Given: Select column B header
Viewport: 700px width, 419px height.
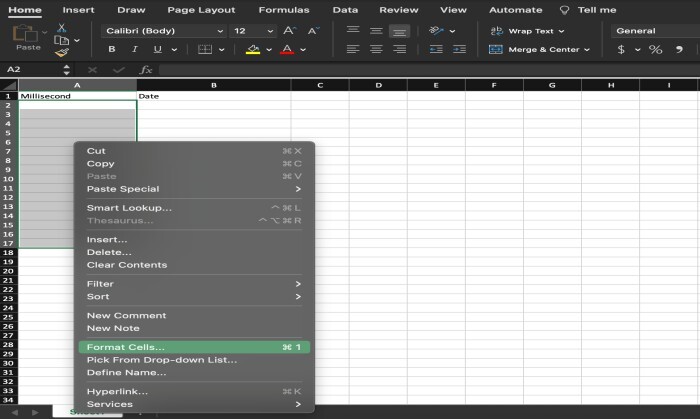Looking at the screenshot, I should 214,85.
